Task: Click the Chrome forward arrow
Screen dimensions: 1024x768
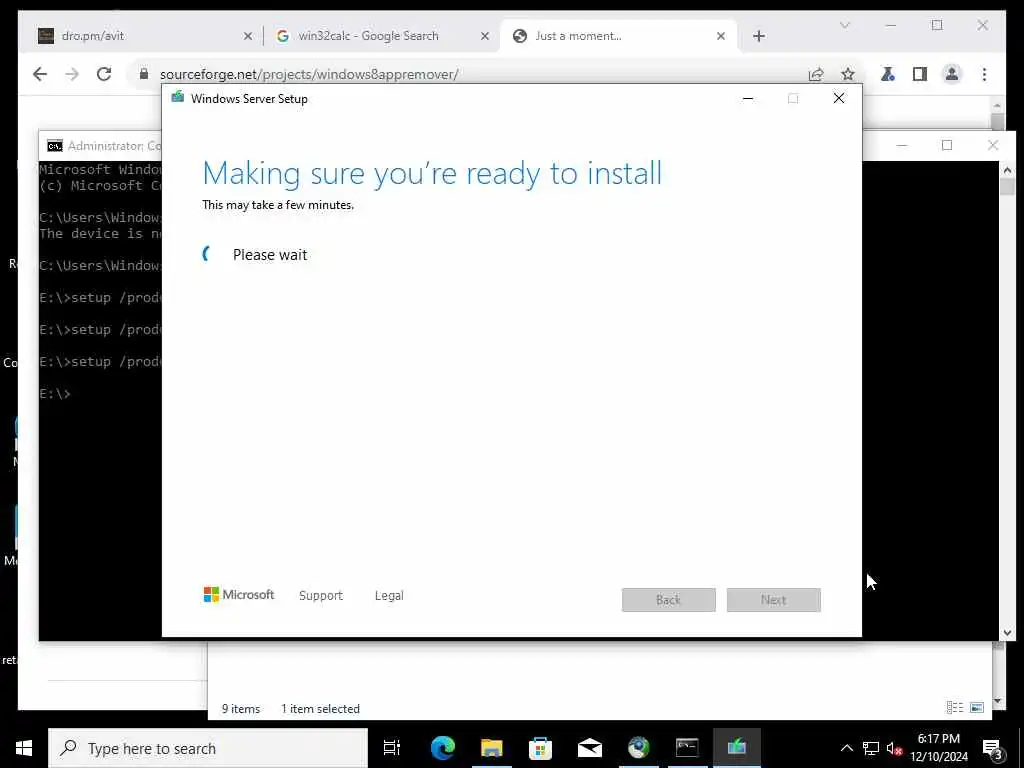Action: tap(72, 74)
